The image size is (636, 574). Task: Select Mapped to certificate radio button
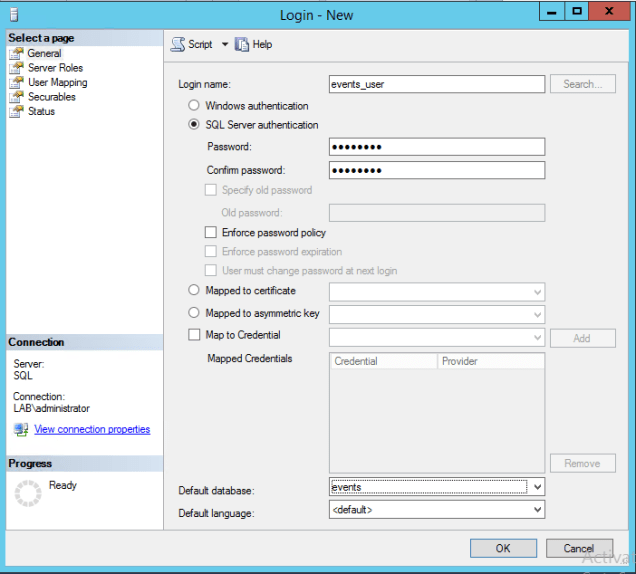coord(194,290)
